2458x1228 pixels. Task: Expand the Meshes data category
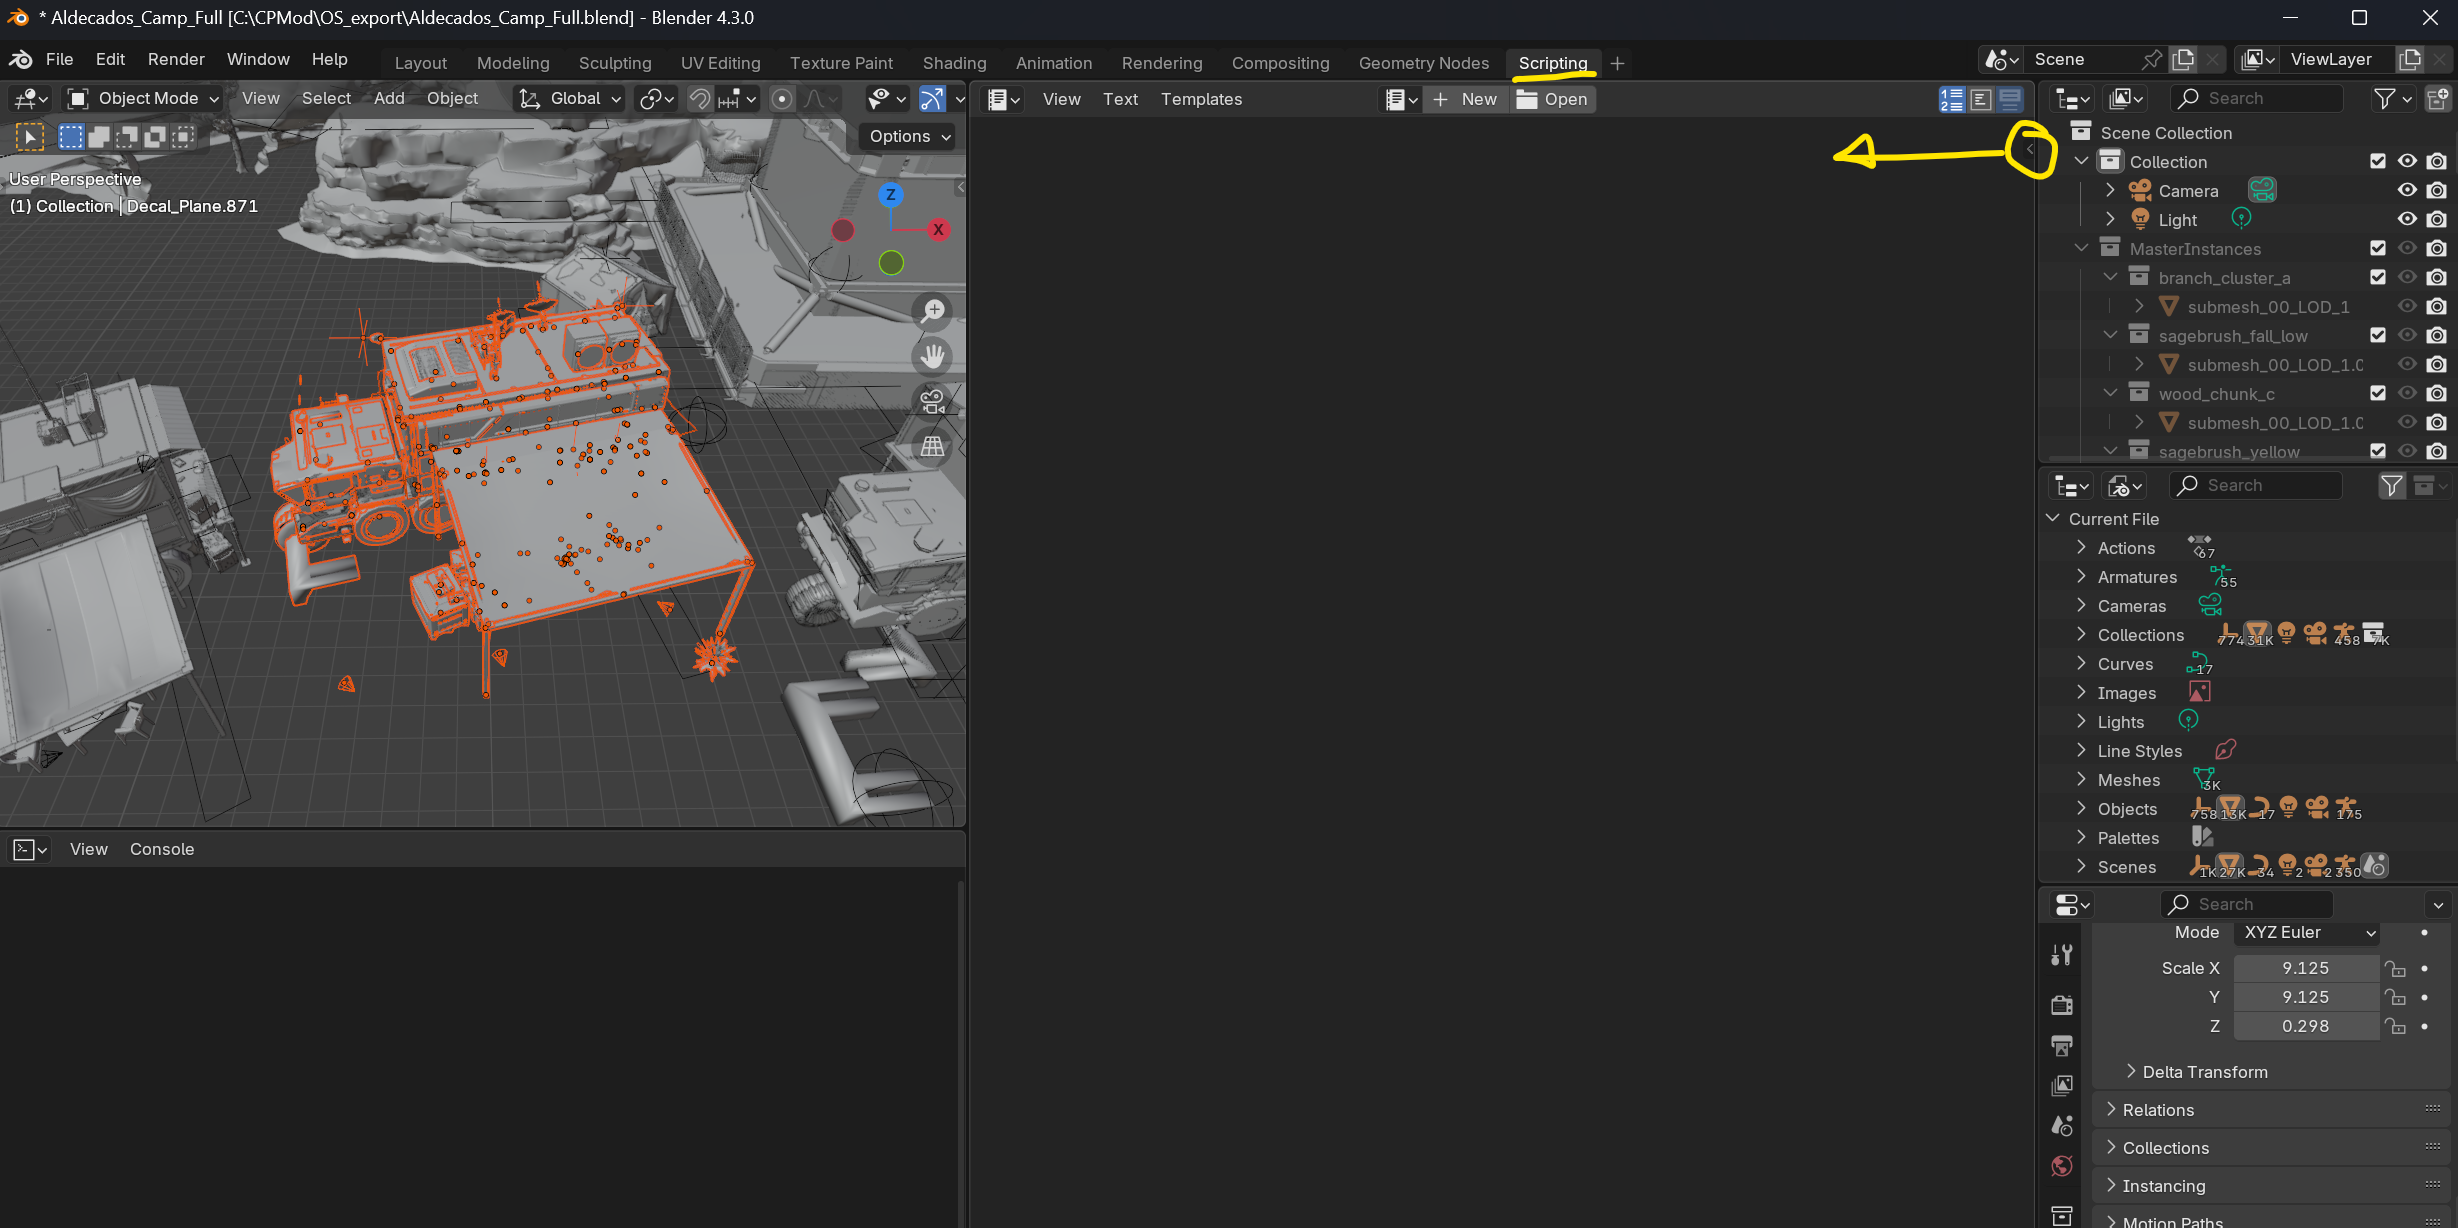point(2081,780)
